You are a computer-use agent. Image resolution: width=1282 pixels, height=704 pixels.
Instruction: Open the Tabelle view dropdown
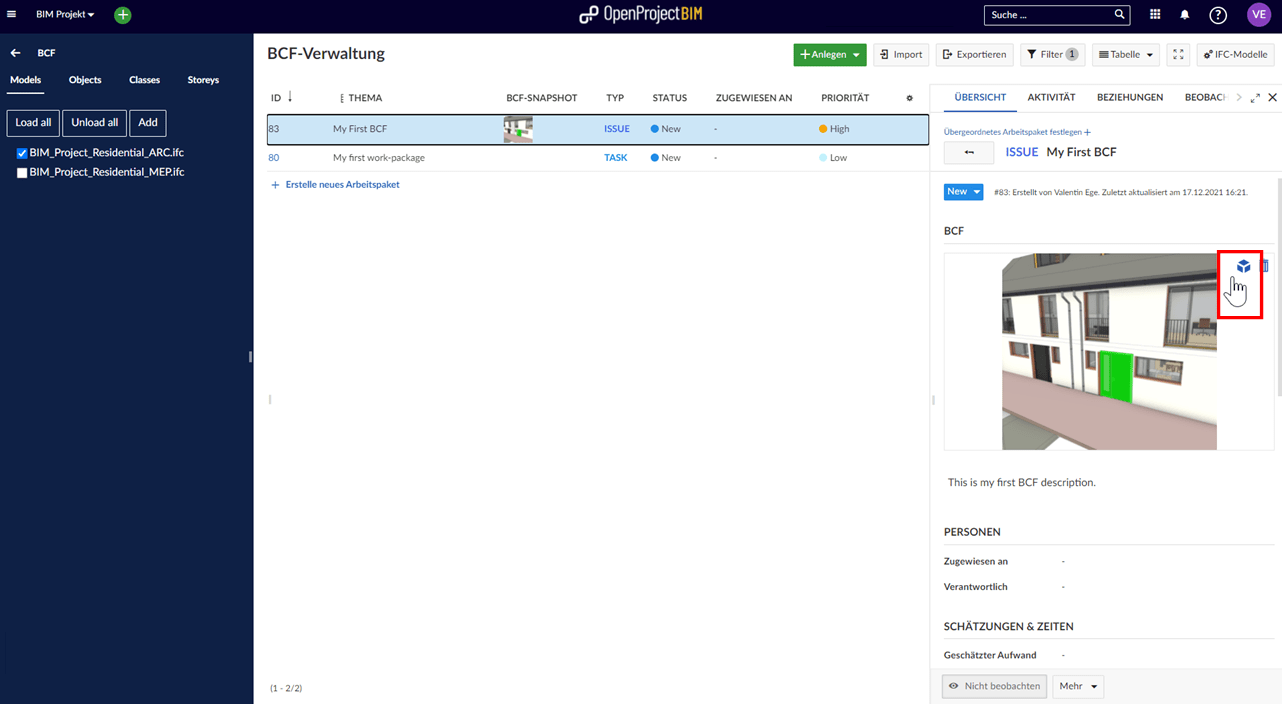(1125, 55)
